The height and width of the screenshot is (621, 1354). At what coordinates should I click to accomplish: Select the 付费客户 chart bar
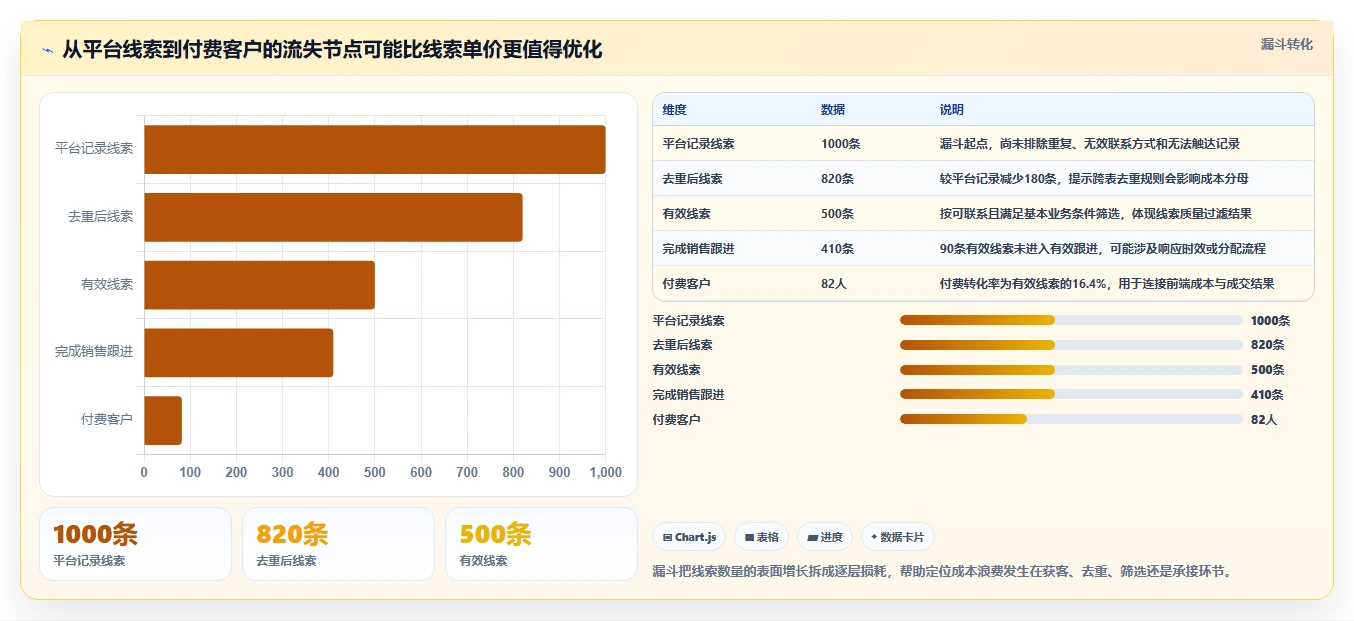click(x=163, y=420)
